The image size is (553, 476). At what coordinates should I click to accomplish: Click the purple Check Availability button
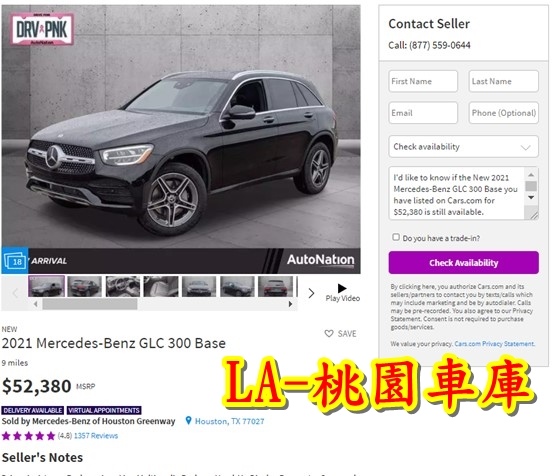463,263
